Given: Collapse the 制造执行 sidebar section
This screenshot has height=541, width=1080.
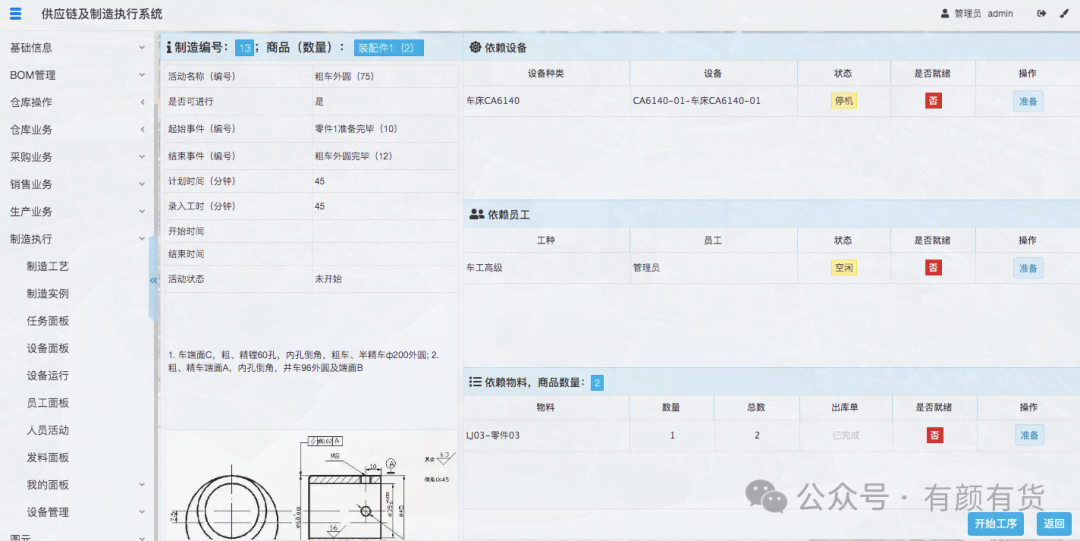Looking at the screenshot, I should pyautogui.click(x=76, y=239).
